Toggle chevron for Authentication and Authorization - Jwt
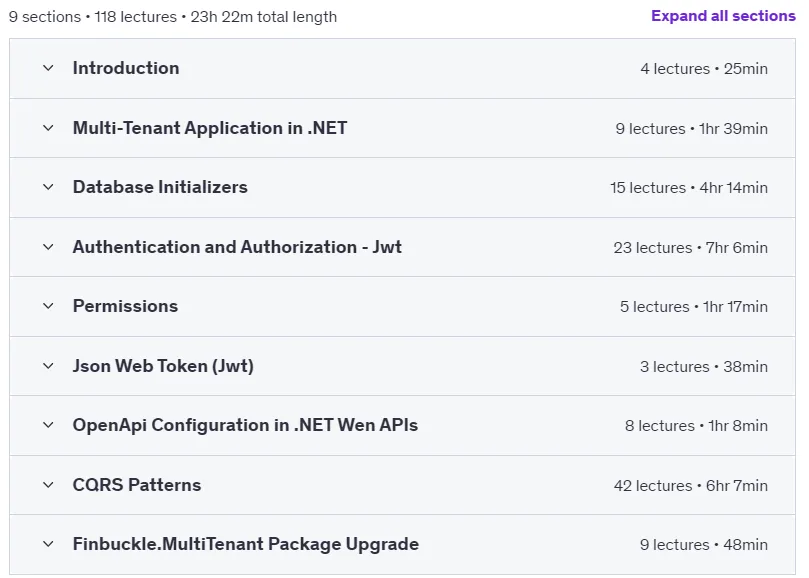Image resolution: width=809 pixels, height=578 pixels. 48,247
